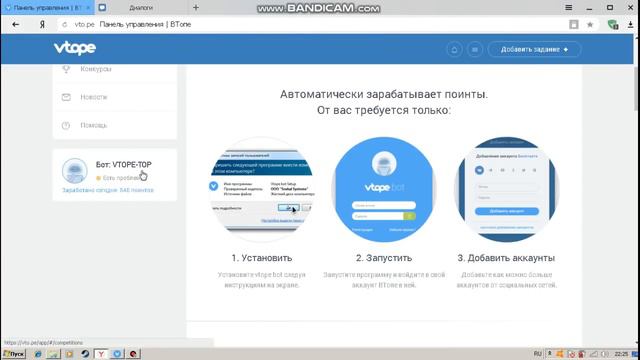Open the notifications bell icon in the header

pyautogui.click(x=454, y=49)
